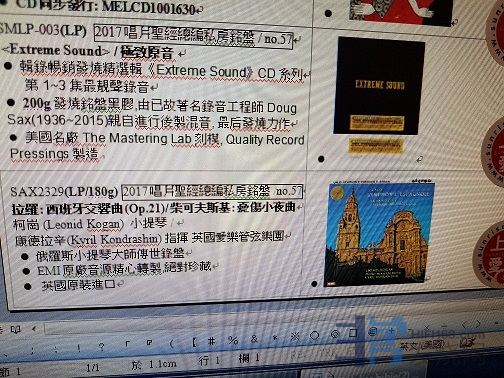Insert the left bracket 【 symbol
Viewport: 504px width, 378px height.
(x=194, y=342)
